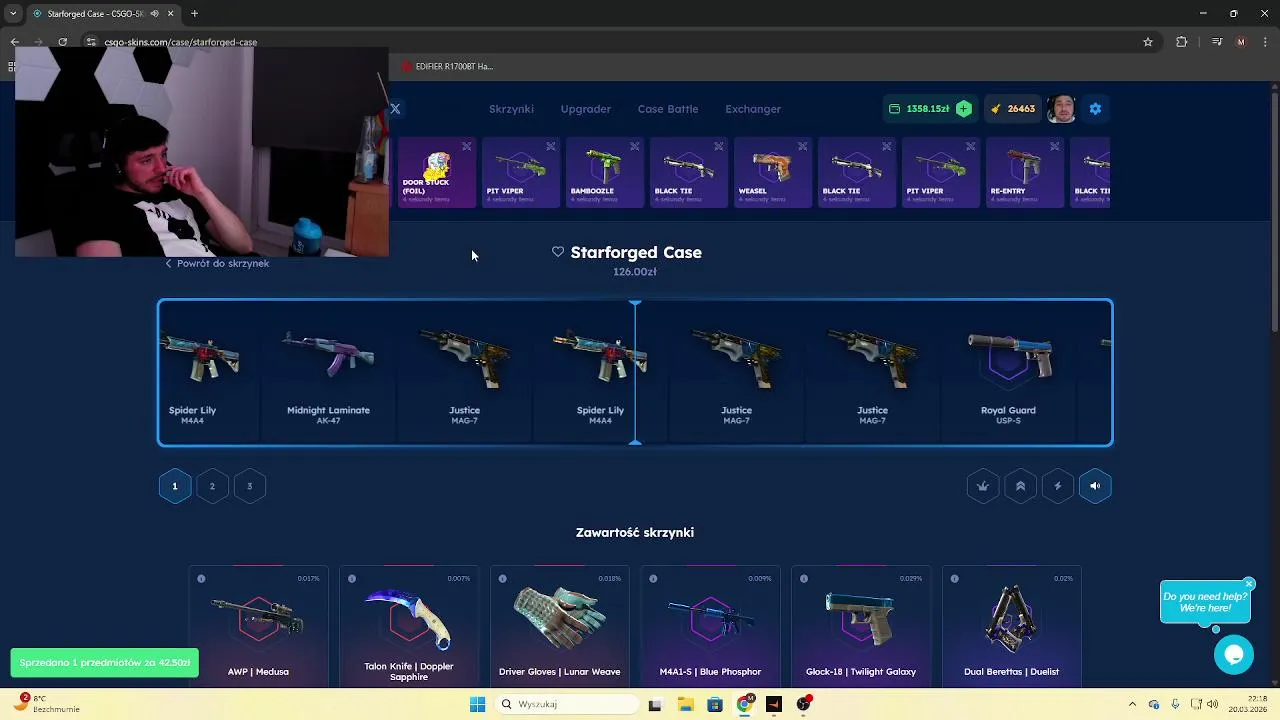Open the Skrzynki menu item
Screen dimensions: 1280x720
[x=511, y=109]
